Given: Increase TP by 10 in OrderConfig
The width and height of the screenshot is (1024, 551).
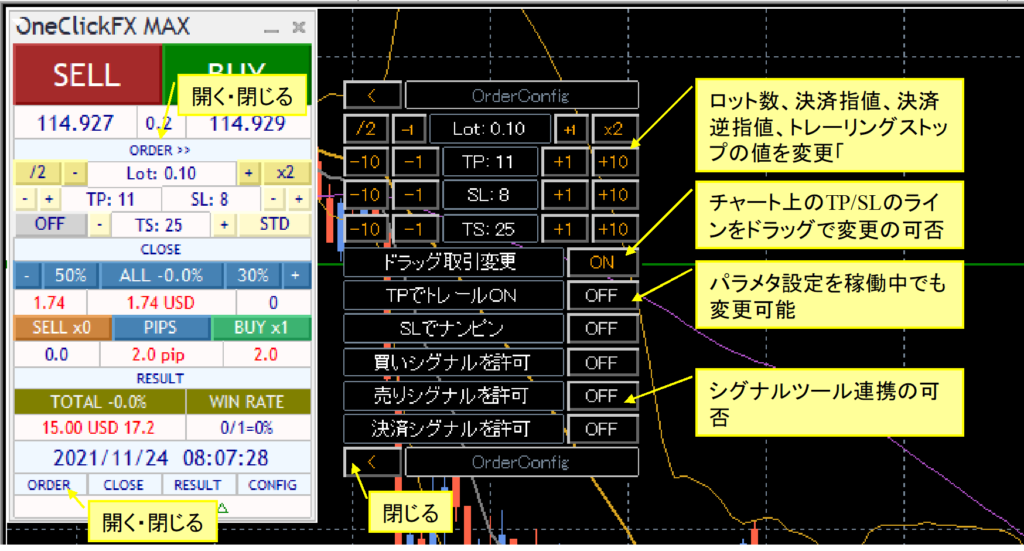Looking at the screenshot, I should click(x=614, y=162).
